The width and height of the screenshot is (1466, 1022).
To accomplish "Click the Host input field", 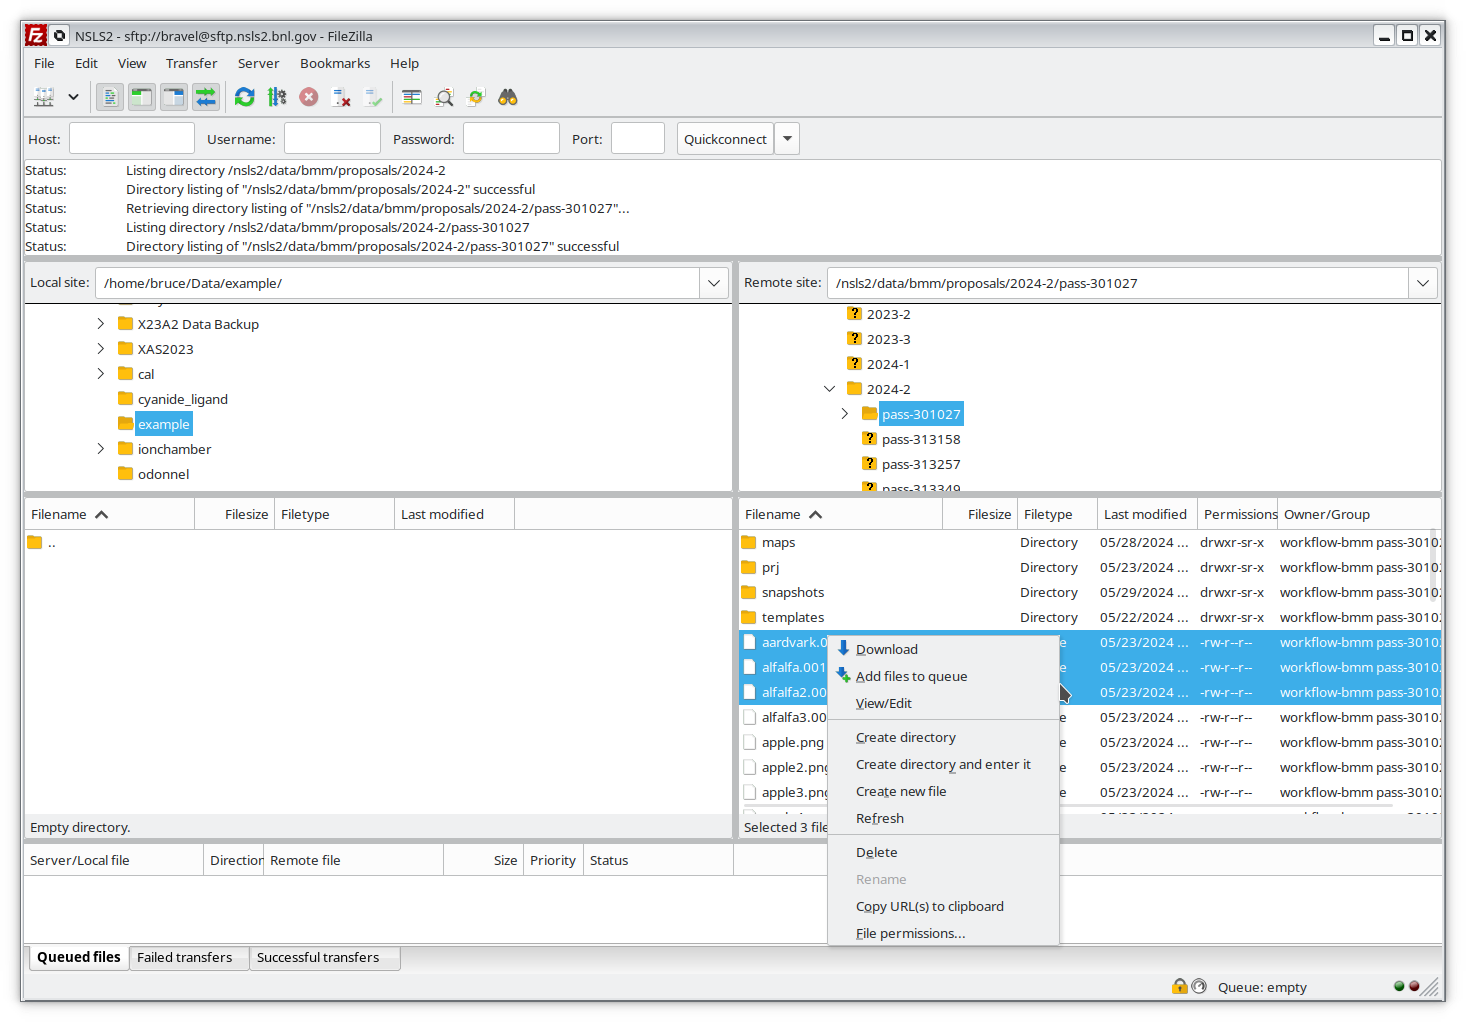I will 132,138.
